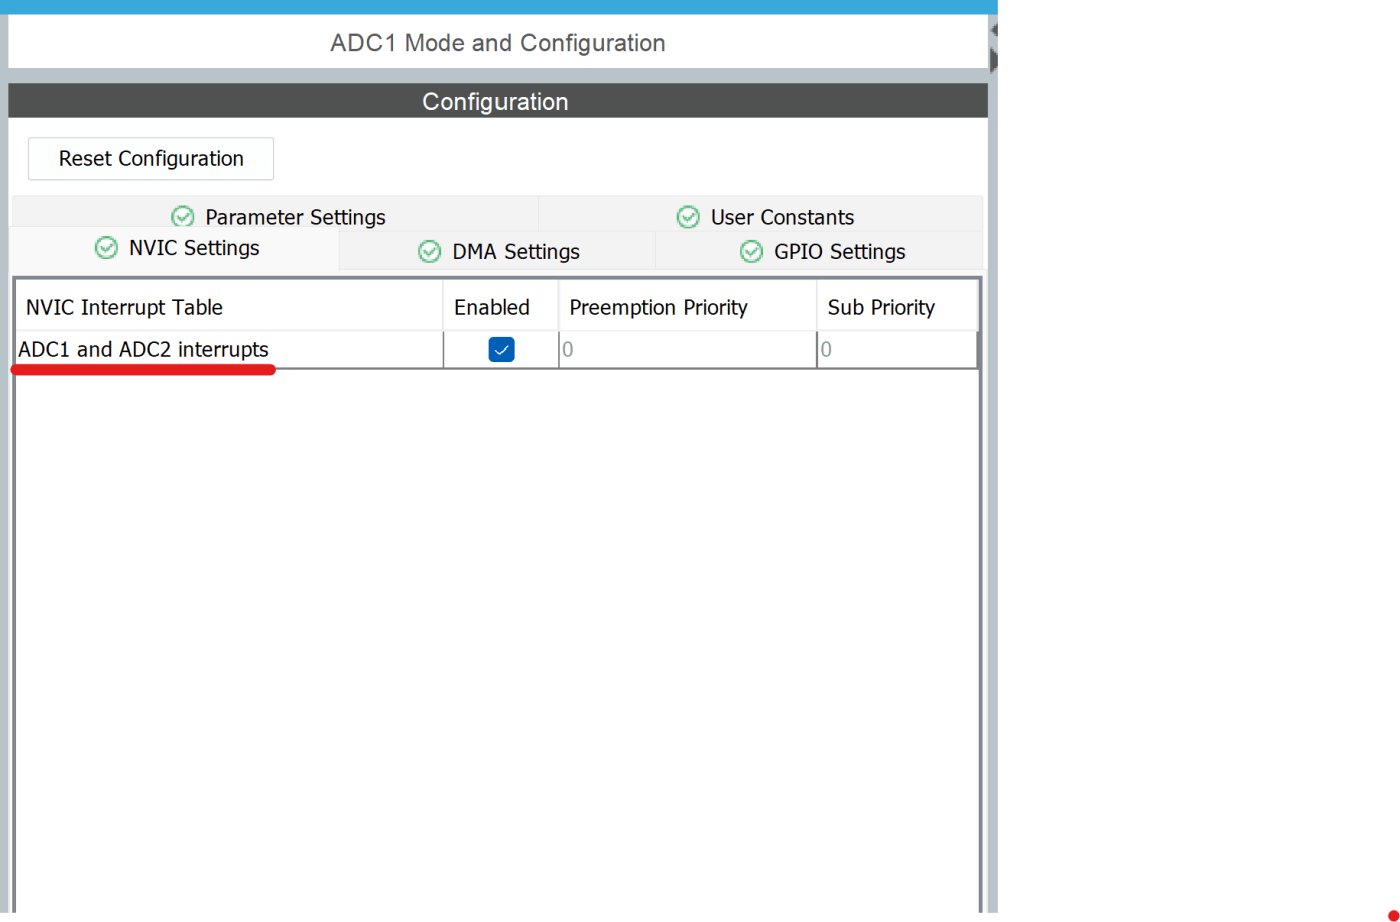The height and width of the screenshot is (922, 1400).
Task: Click the Preemption Priority input field
Action: (x=687, y=349)
